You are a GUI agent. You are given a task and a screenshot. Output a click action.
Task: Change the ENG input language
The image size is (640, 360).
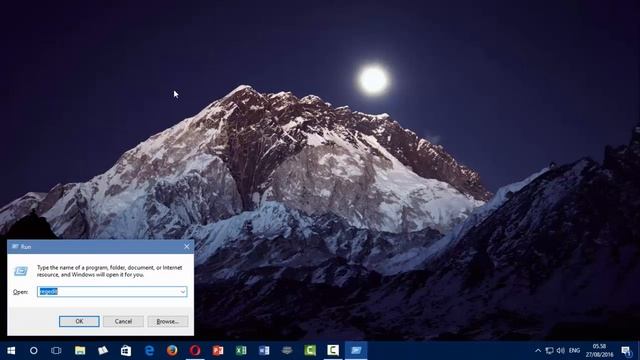point(574,351)
